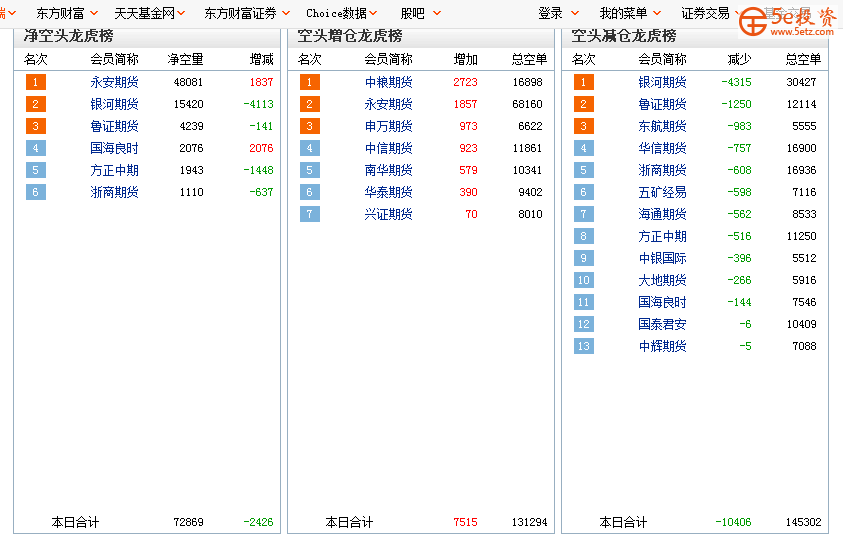Image resolution: width=843 pixels, height=548 pixels.
Task: Open 永安期货 in net-short ranking
Action: tap(114, 82)
